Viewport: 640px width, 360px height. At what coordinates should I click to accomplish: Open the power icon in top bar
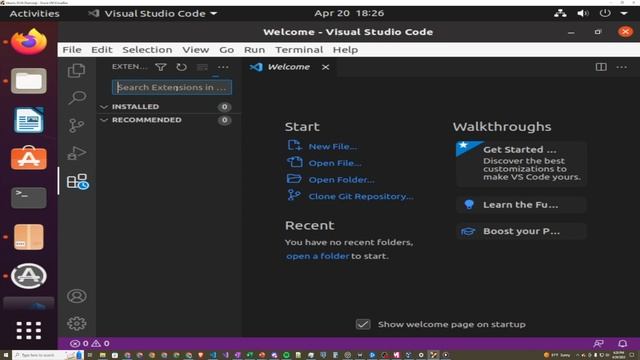[x=605, y=13]
